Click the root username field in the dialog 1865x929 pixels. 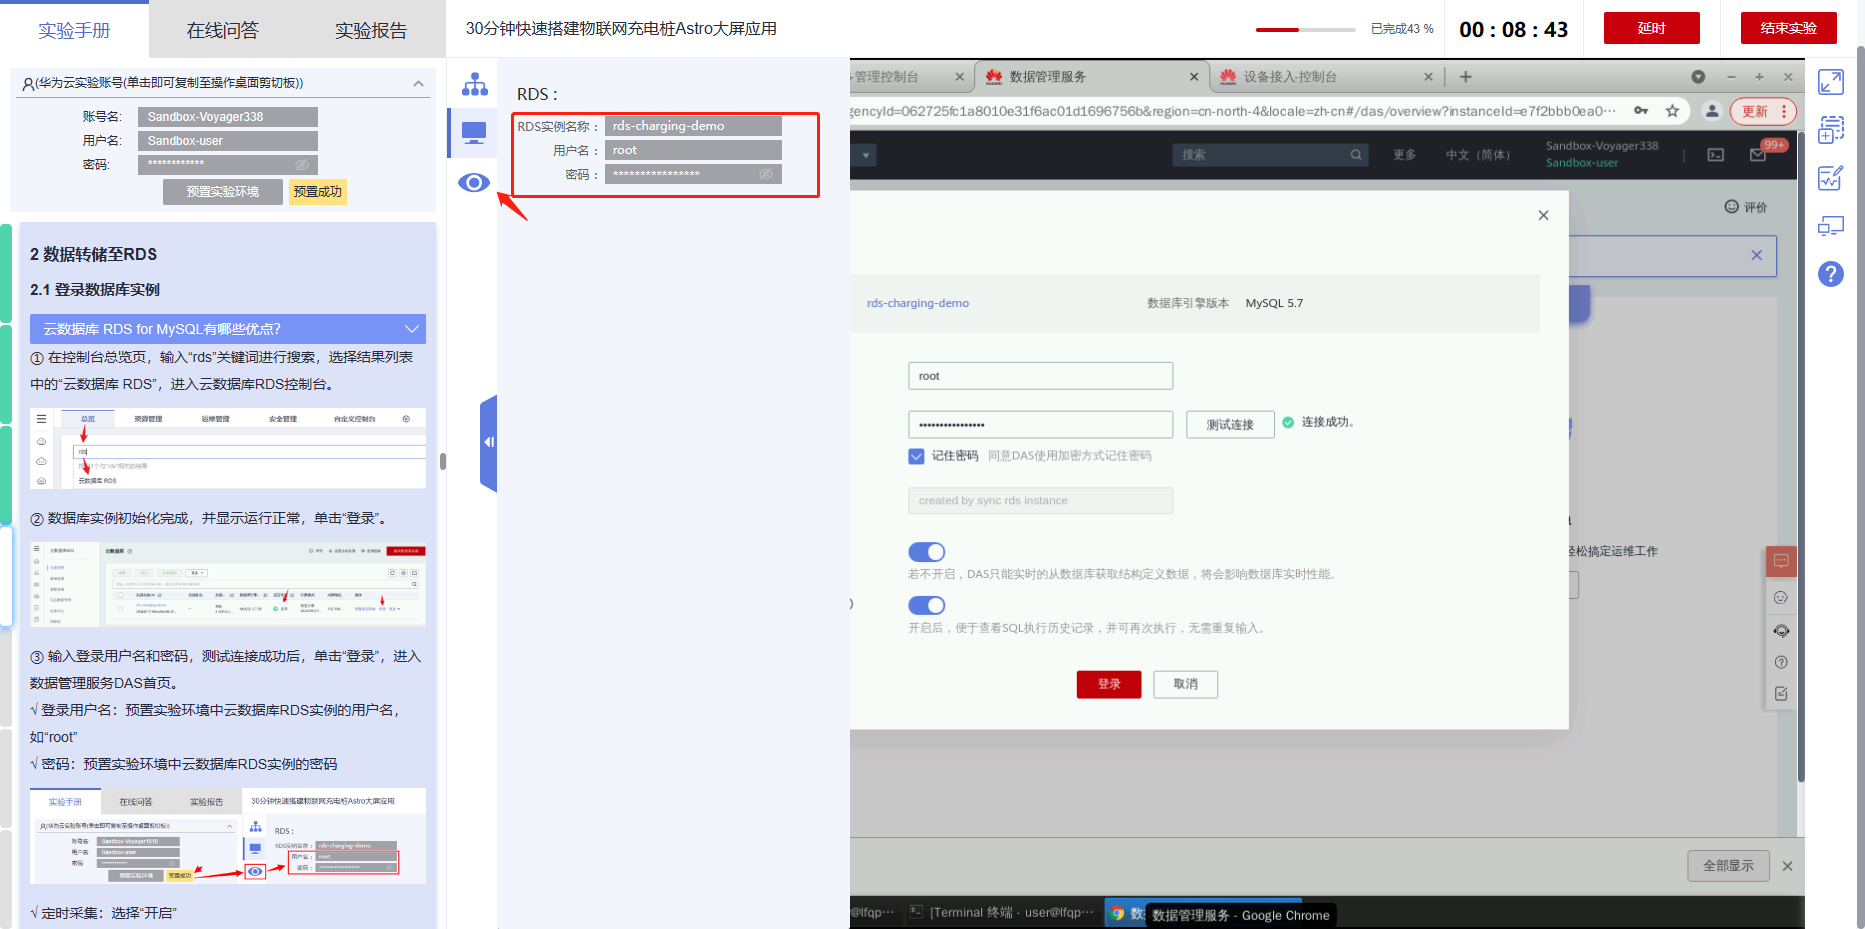1040,376
